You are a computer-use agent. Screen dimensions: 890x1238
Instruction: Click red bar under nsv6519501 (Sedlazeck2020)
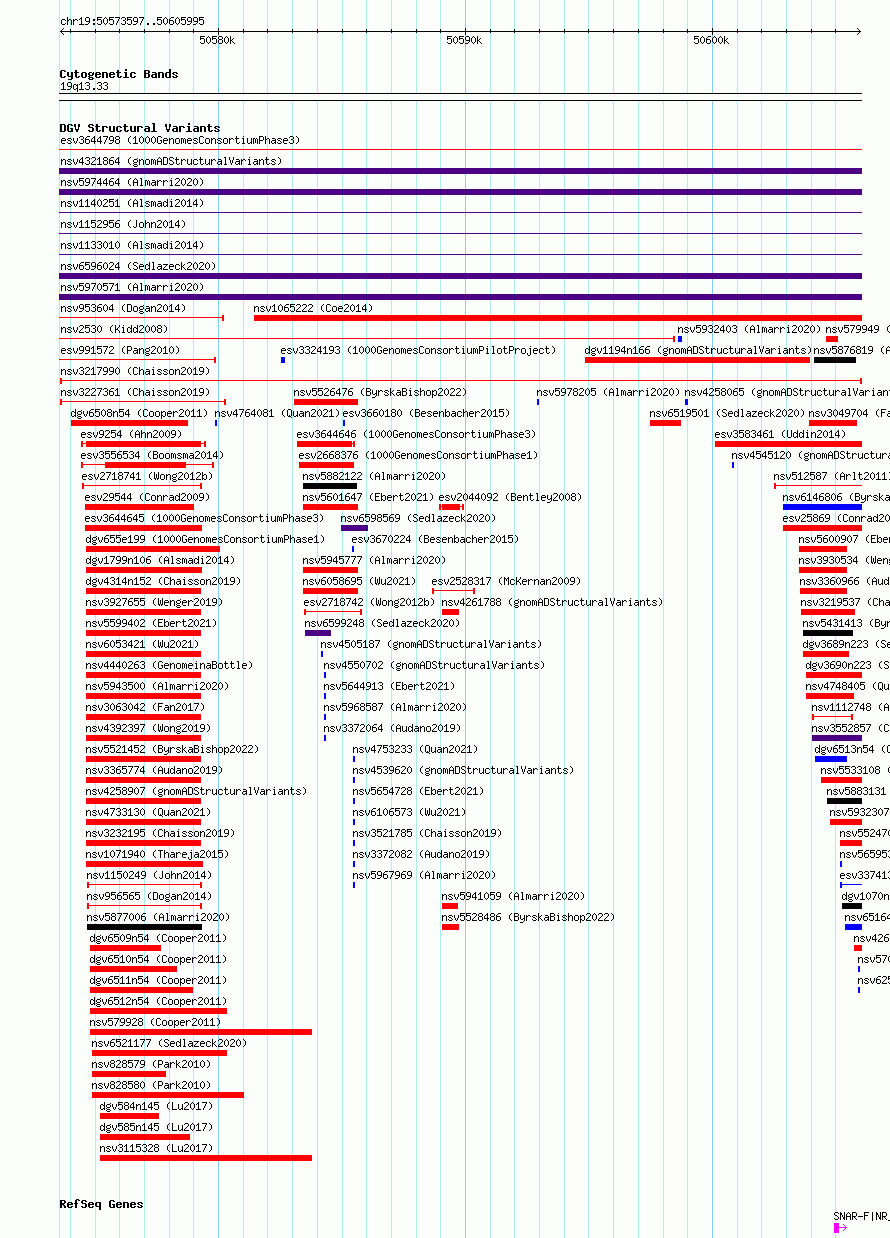(665, 423)
